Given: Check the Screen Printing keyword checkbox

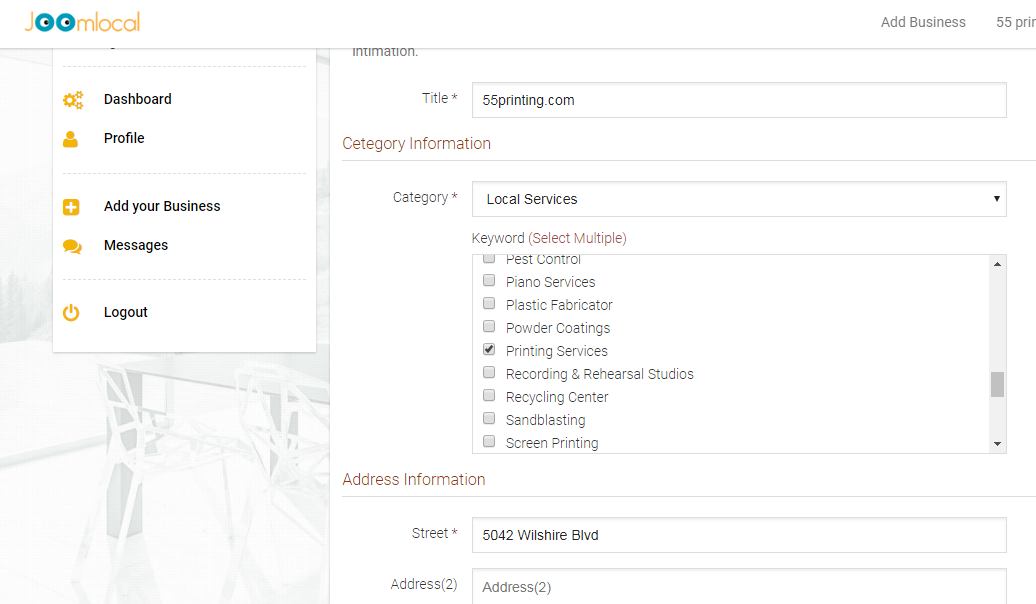Looking at the screenshot, I should [x=489, y=442].
